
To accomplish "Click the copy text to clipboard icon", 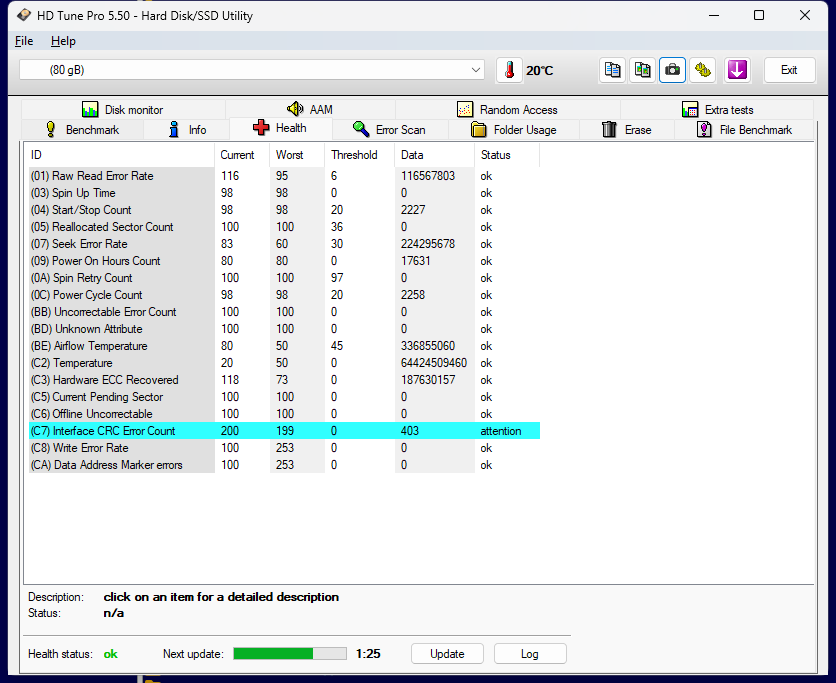I will point(612,70).
